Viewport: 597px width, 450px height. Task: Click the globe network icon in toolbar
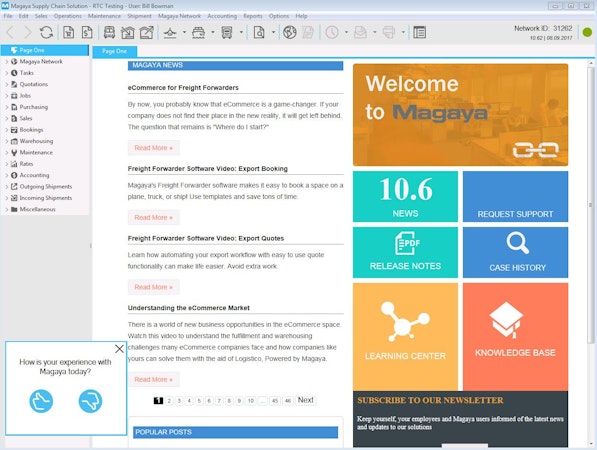pyautogui.click(x=289, y=32)
